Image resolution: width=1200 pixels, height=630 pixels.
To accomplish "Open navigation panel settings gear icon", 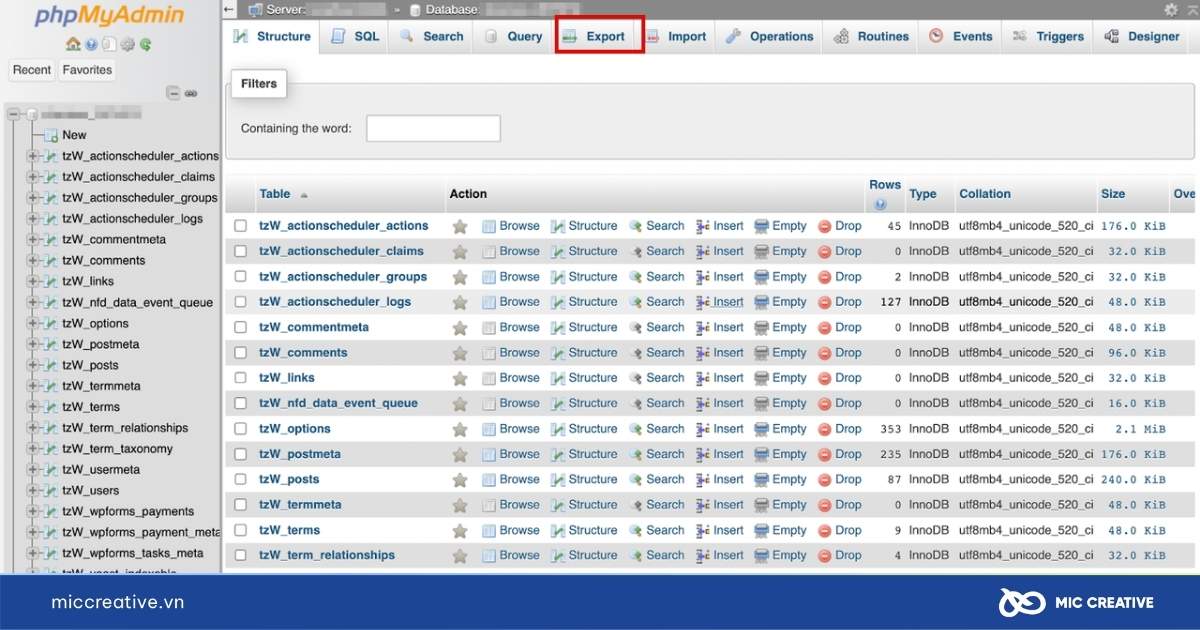I will point(127,44).
